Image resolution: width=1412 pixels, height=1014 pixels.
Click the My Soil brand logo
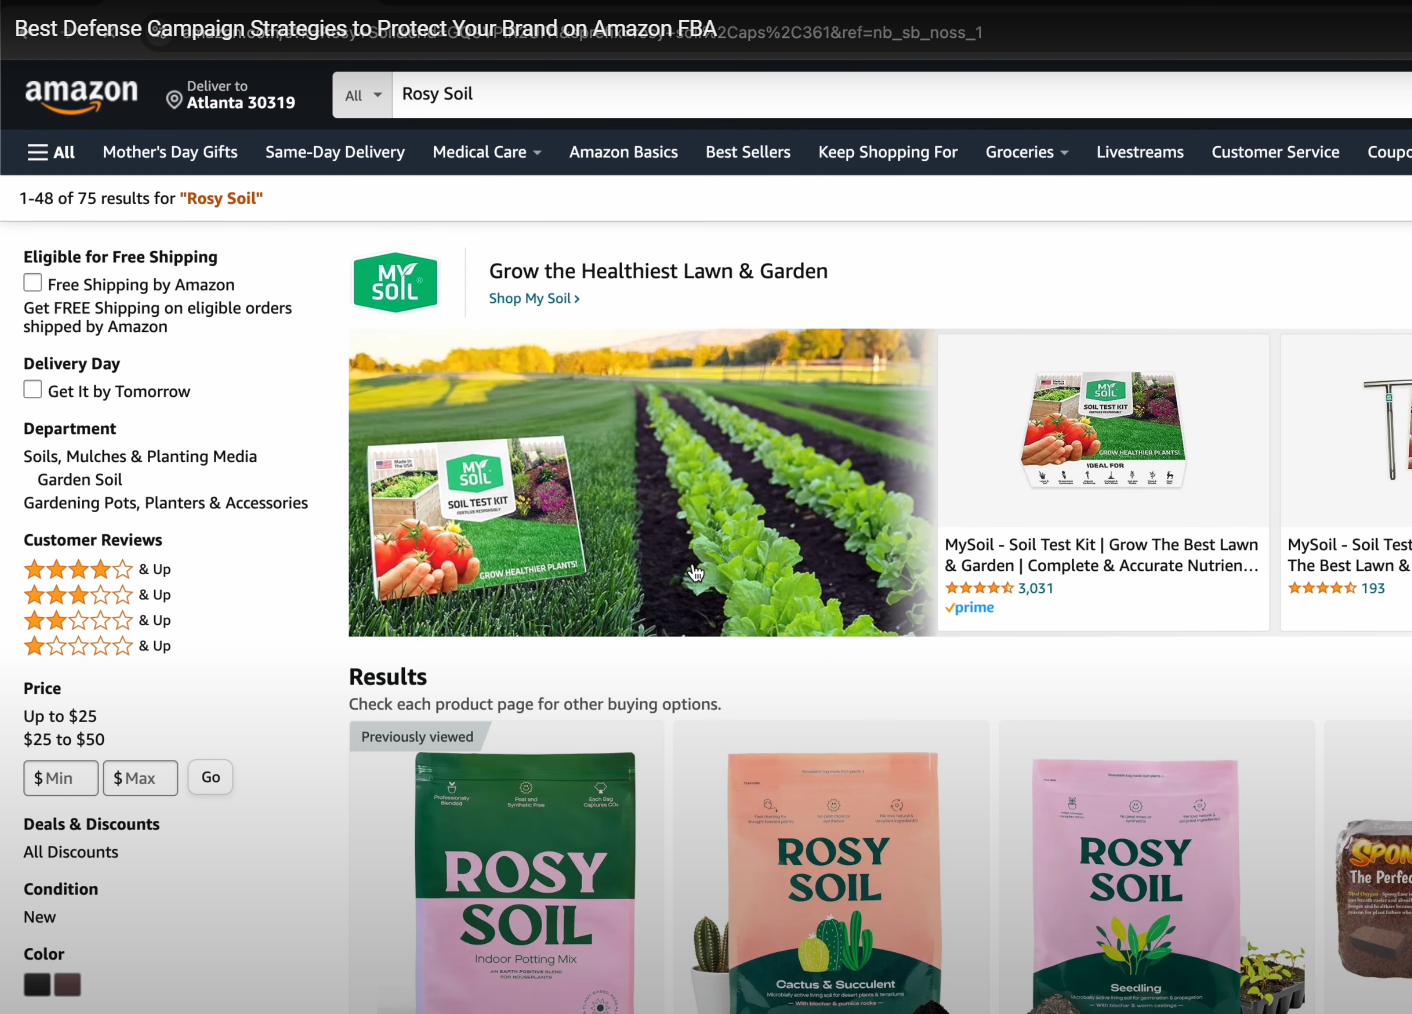pos(395,282)
